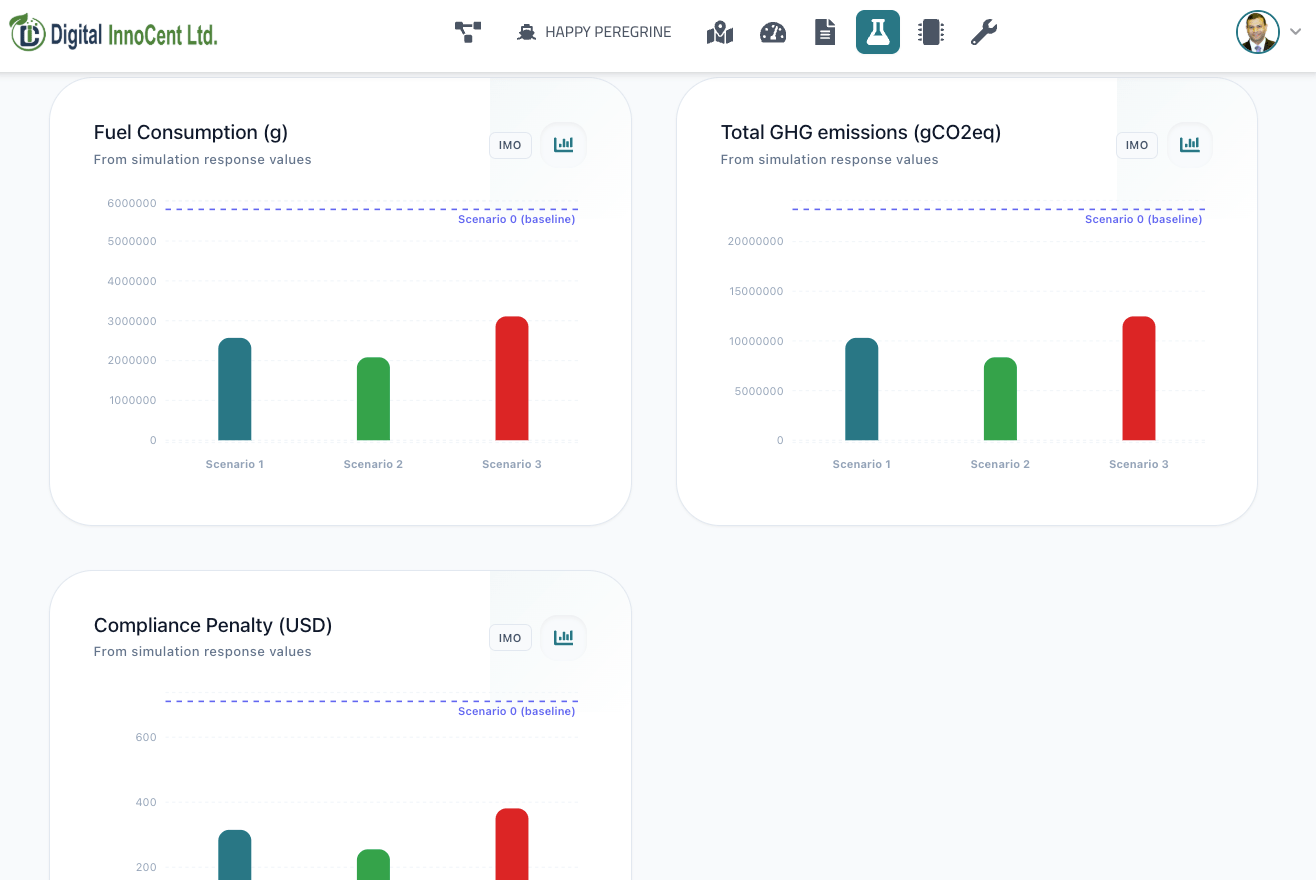Click the Digital InnoCent Ltd. logo
1316x880 pixels.
[114, 33]
